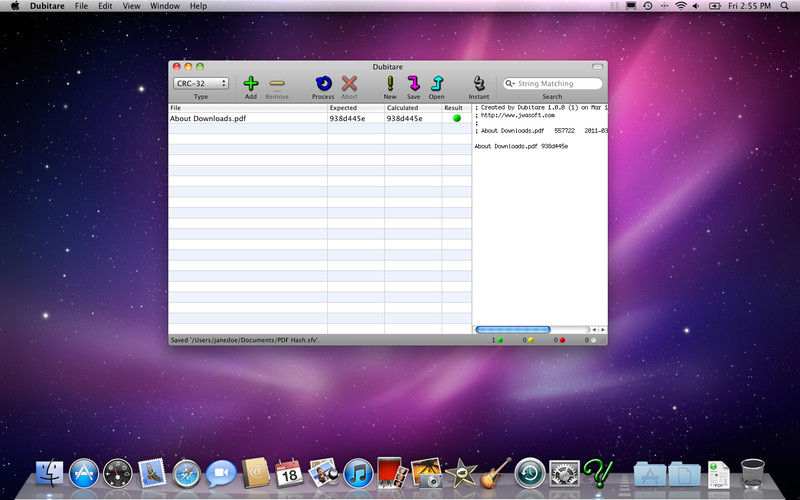
Task: Sort by the Expected column header
Action: pos(356,108)
